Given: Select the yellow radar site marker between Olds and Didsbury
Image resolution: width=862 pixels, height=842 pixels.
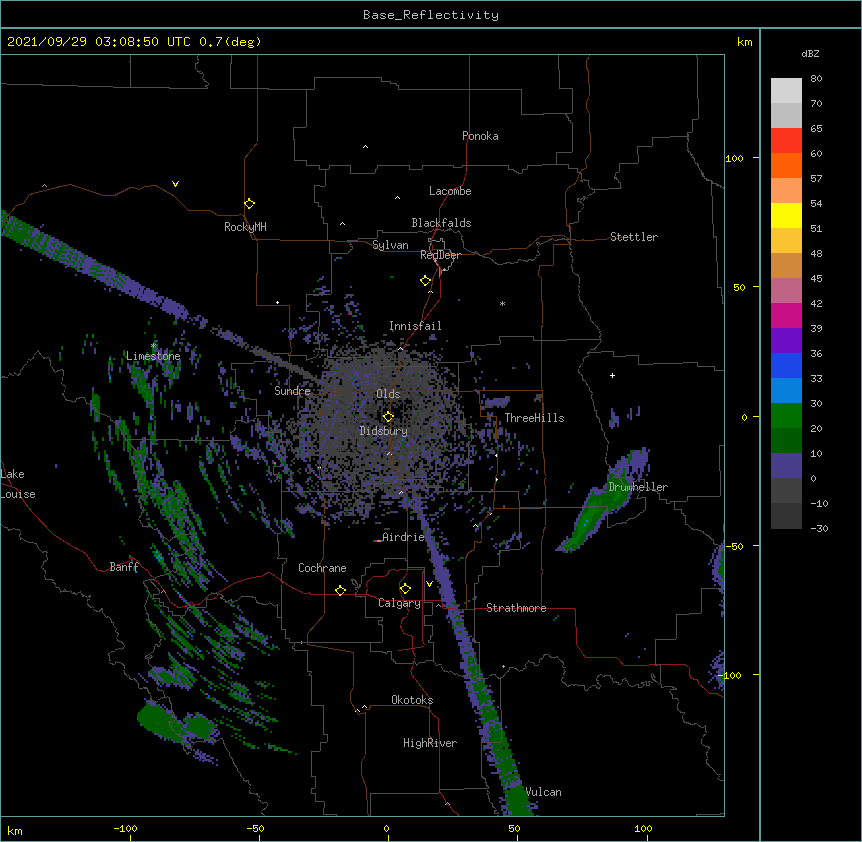Looking at the screenshot, I should pos(388,416).
